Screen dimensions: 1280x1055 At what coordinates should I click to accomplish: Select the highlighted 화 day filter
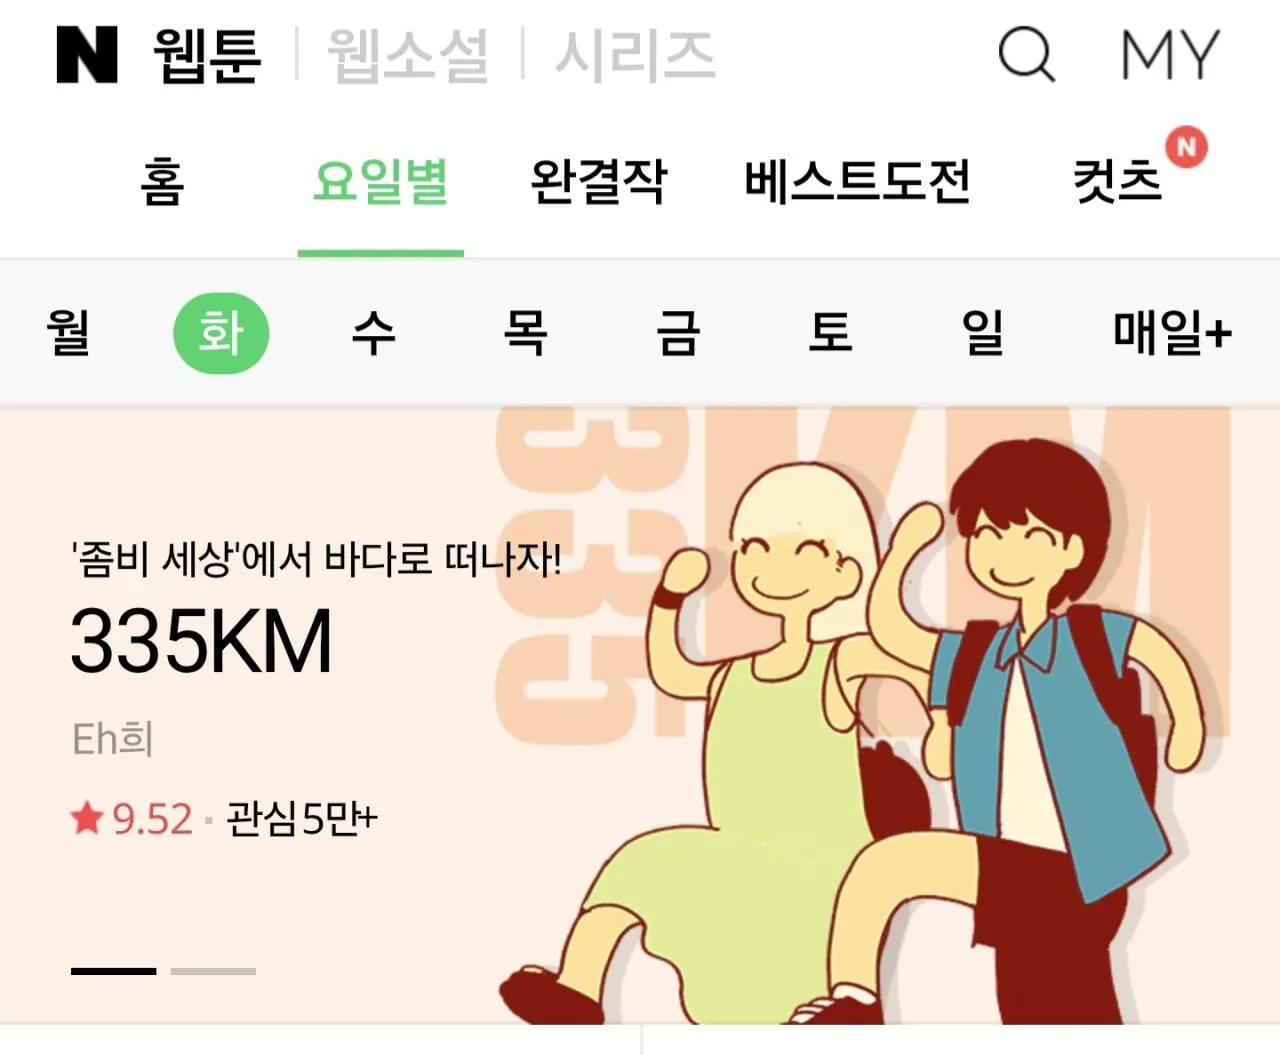[x=221, y=333]
